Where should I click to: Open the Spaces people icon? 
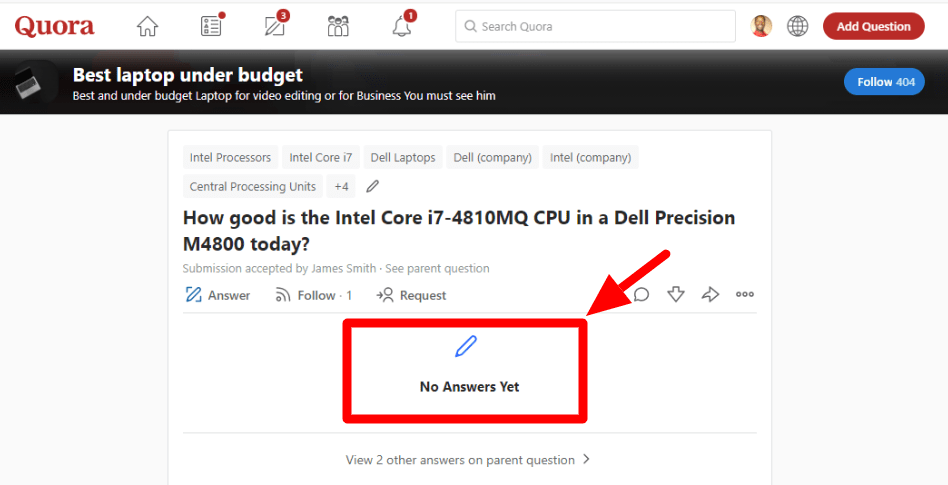tap(338, 26)
